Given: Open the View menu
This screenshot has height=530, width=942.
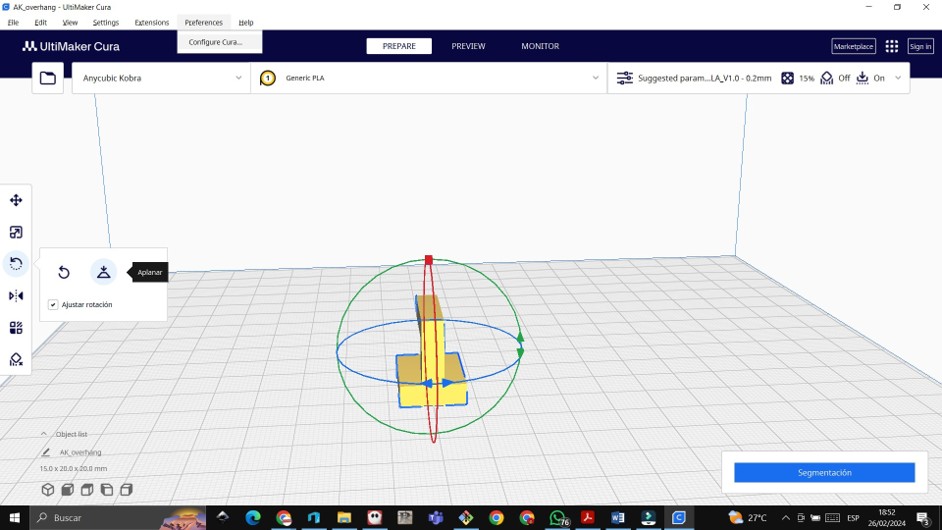Looking at the screenshot, I should [x=70, y=22].
